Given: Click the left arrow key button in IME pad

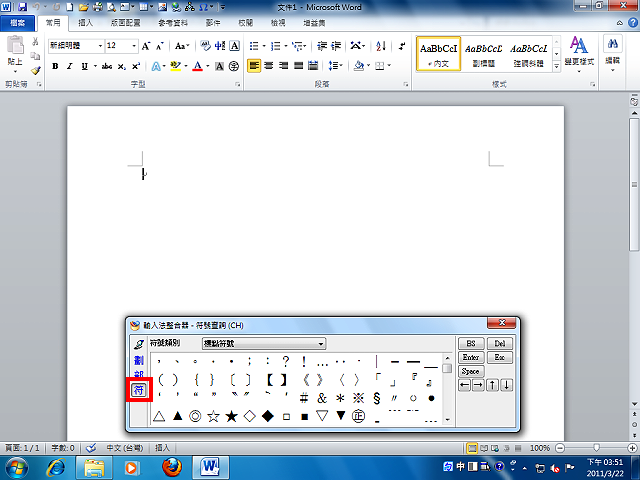Looking at the screenshot, I should (x=464, y=385).
